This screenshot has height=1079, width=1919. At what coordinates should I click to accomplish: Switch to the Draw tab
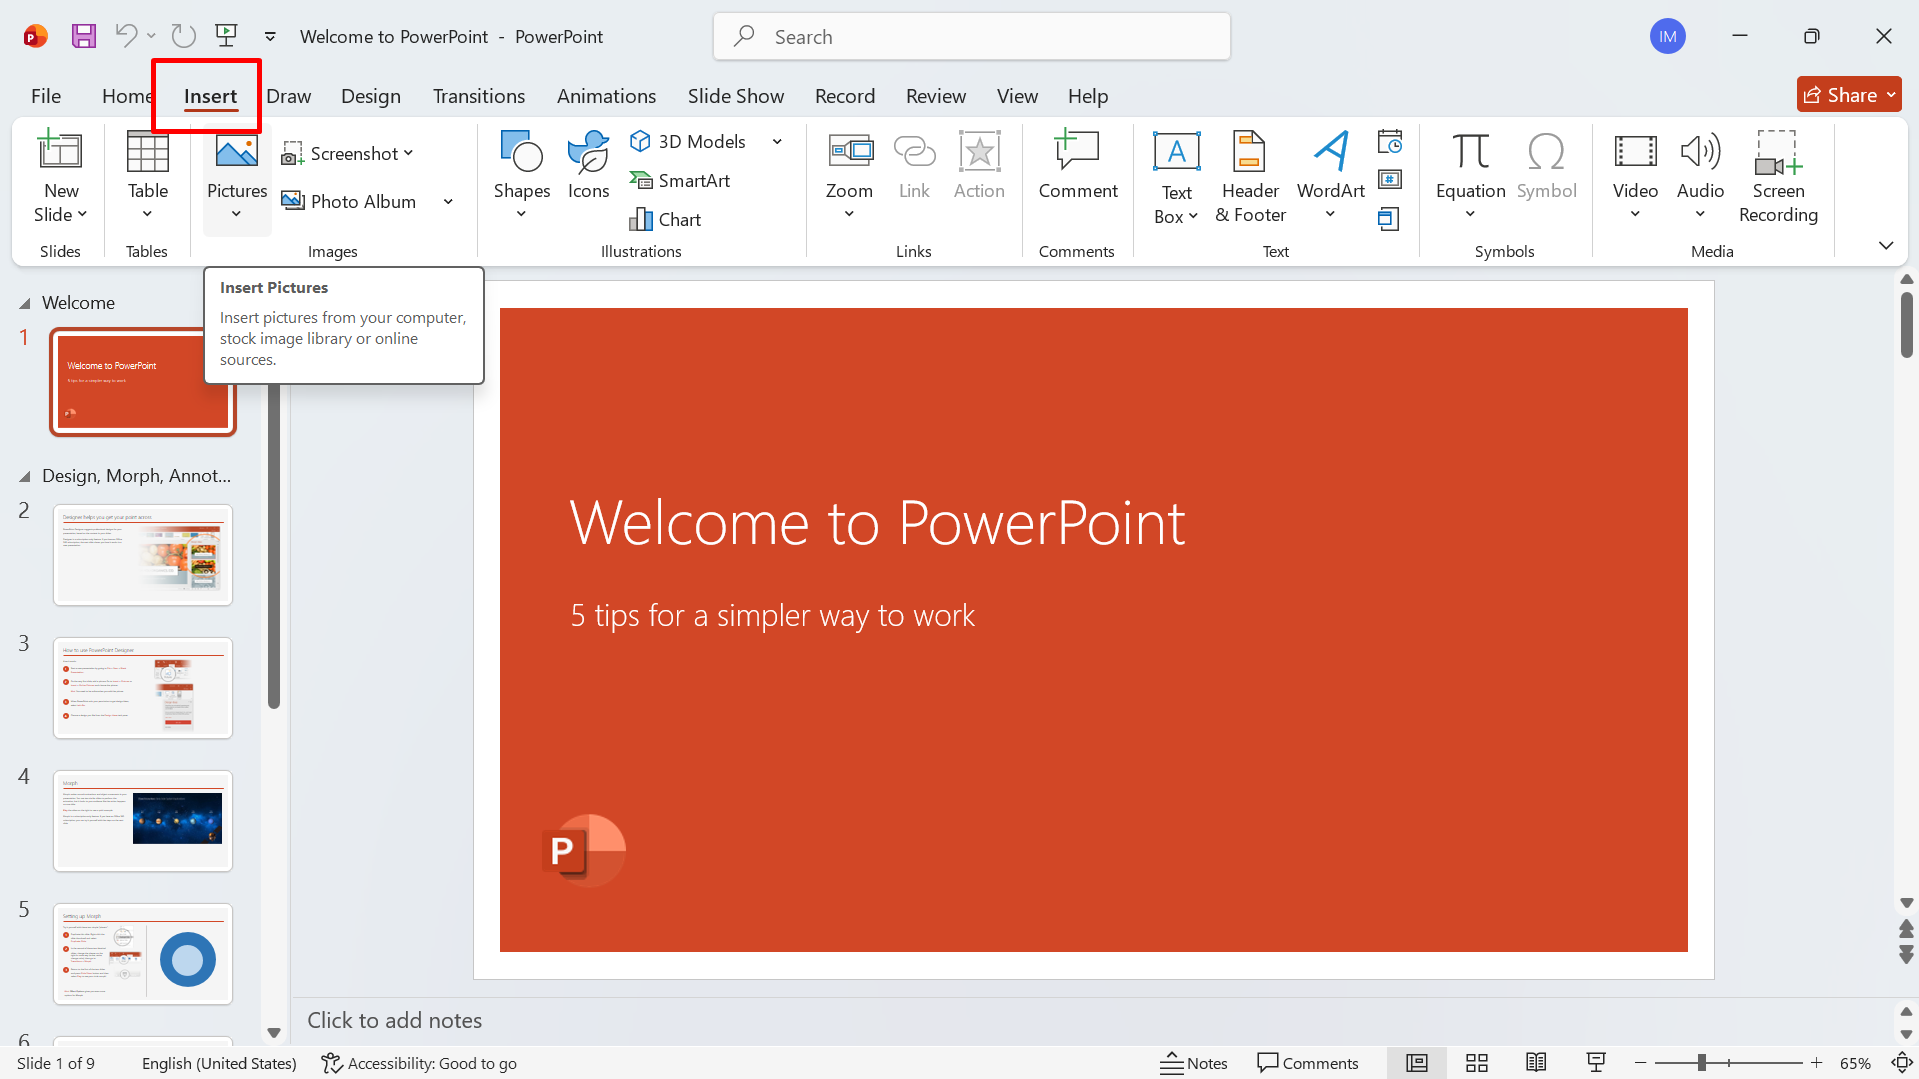point(288,96)
